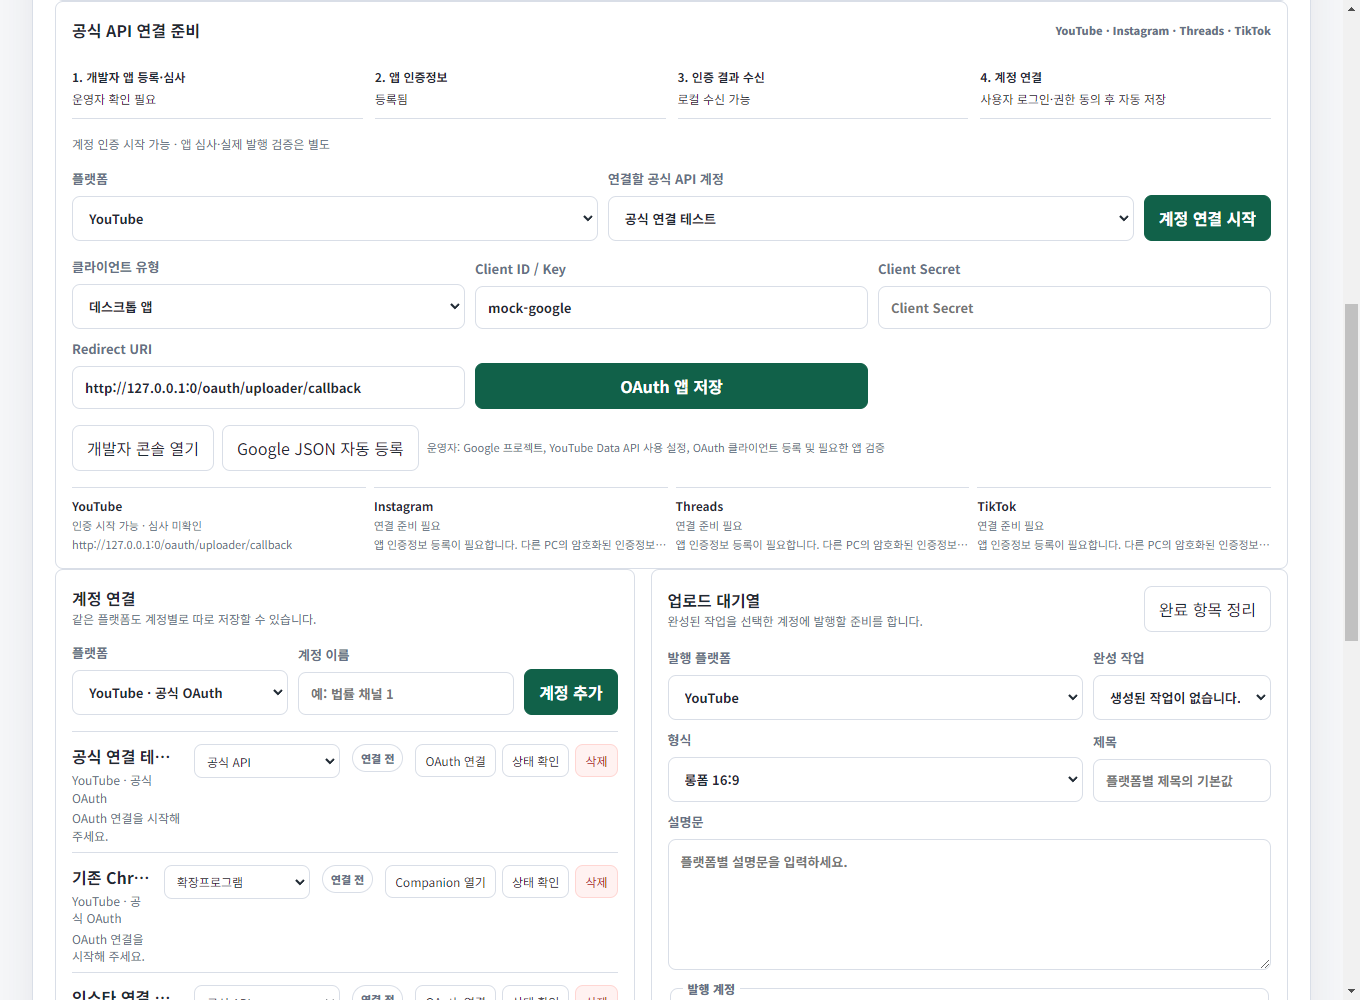This screenshot has width=1360, height=1000.
Task: Click 'YouTube · Instagram · Threads · TikTok' text
Action: click(1163, 31)
